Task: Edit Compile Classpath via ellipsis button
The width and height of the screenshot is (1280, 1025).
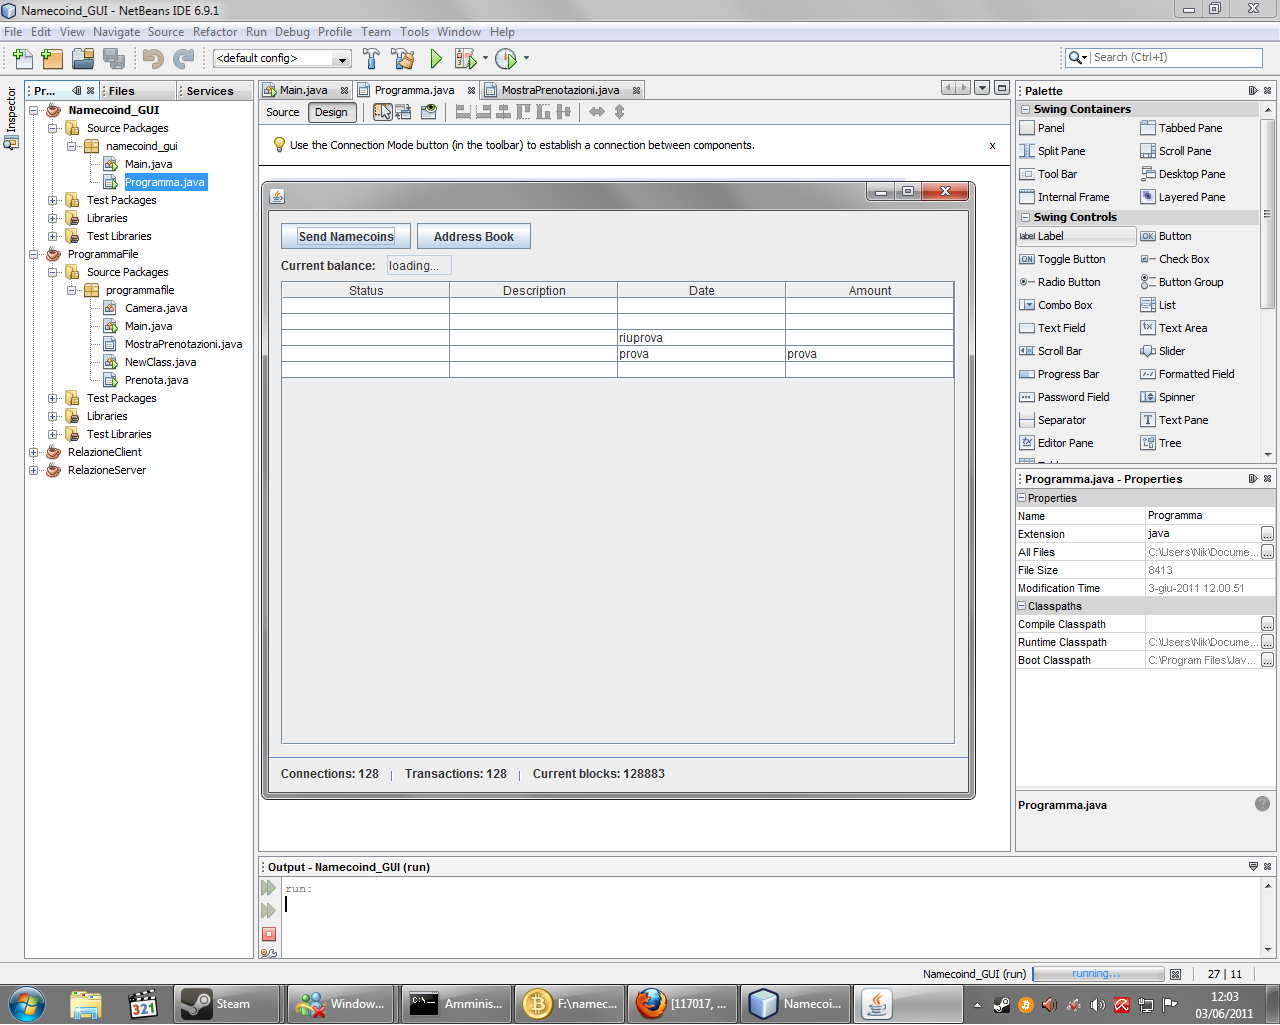Action: (x=1267, y=624)
